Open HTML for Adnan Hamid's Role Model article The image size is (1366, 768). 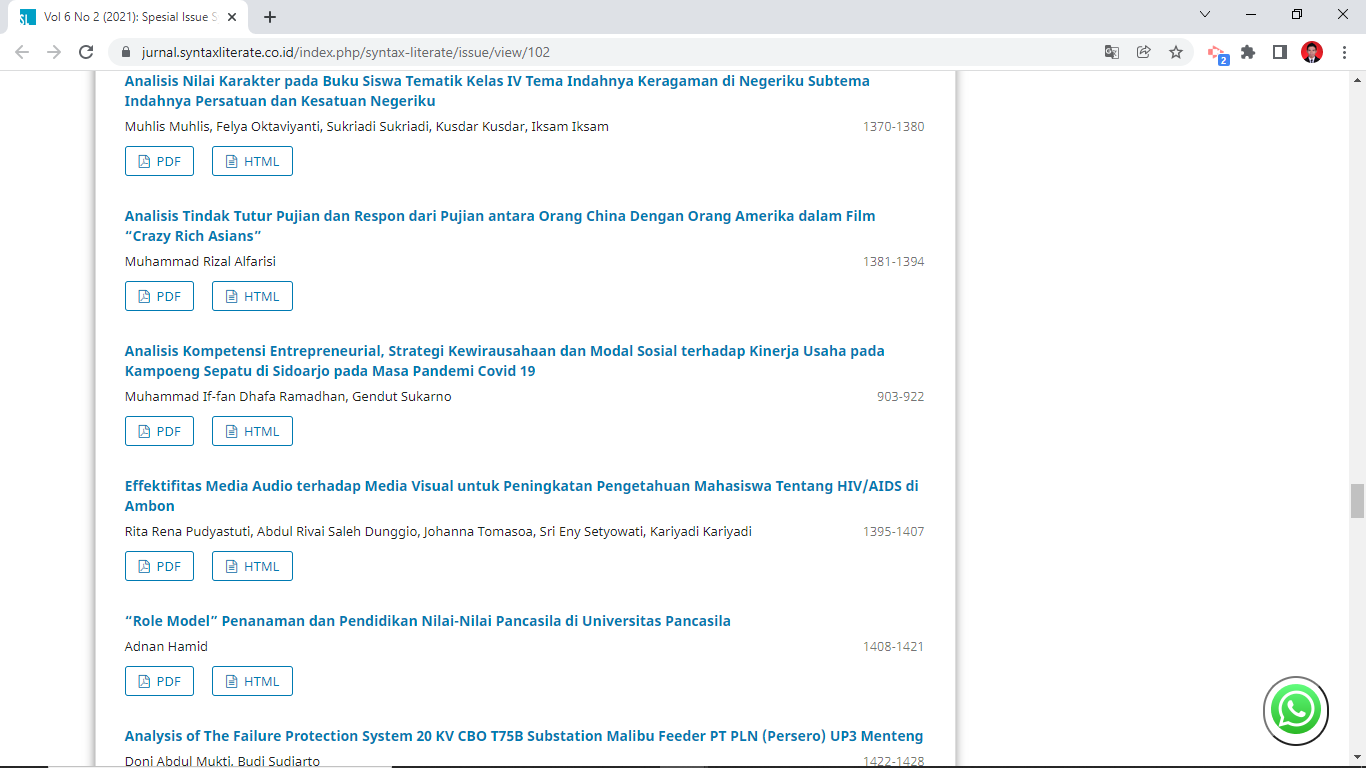(x=252, y=681)
